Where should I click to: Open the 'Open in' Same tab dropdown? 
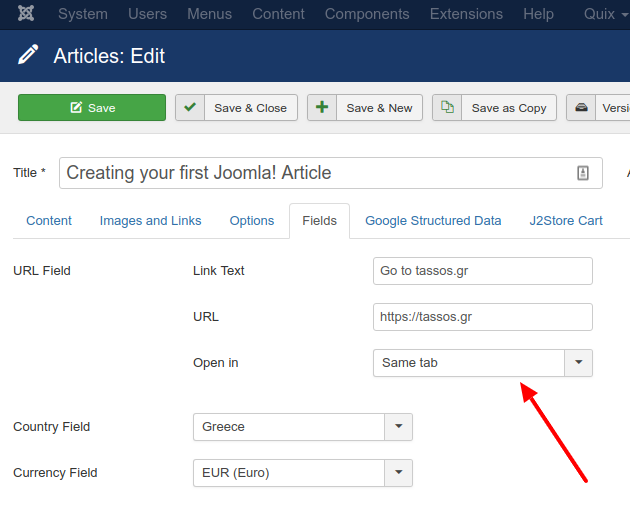pyautogui.click(x=483, y=363)
